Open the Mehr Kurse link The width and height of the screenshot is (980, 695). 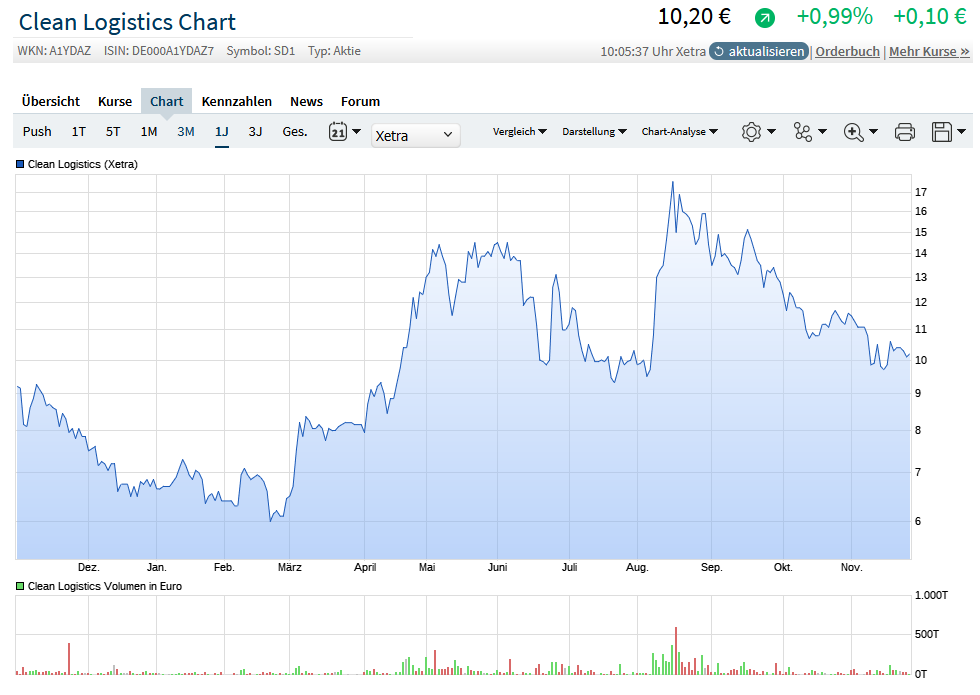(x=929, y=51)
